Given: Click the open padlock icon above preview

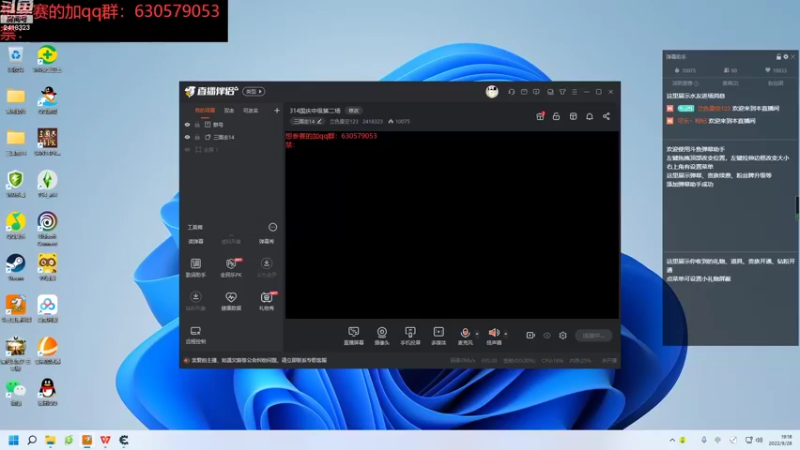Looking at the screenshot, I should click(556, 116).
